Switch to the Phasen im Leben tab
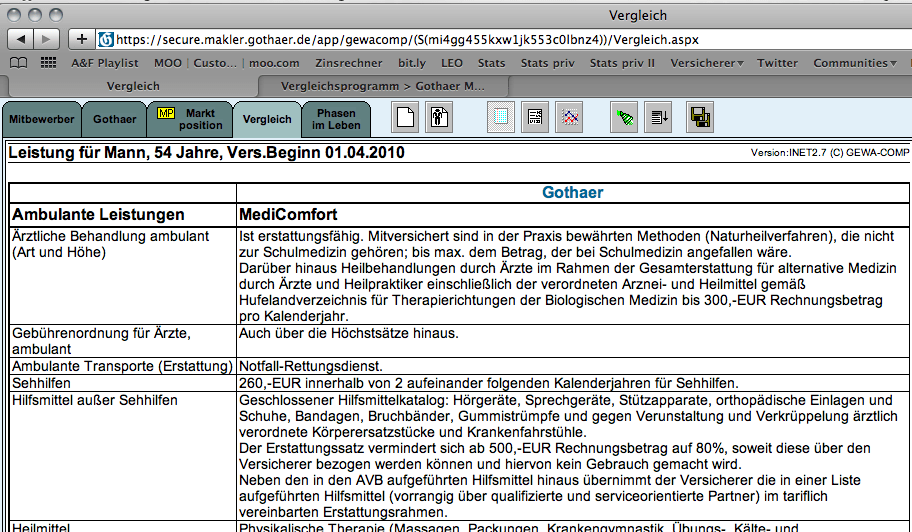 (x=336, y=119)
